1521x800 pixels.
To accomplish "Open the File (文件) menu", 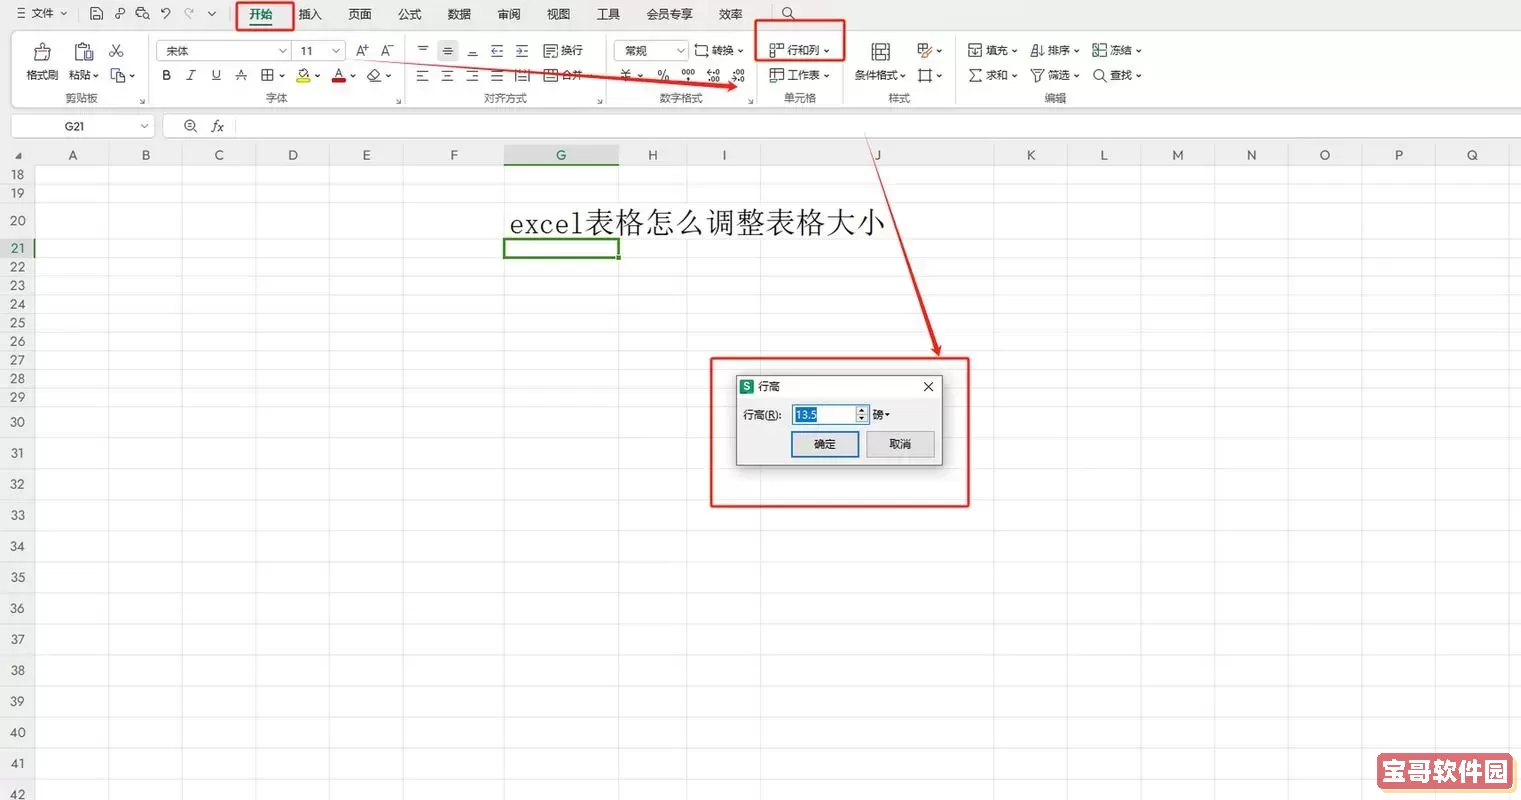I will click(41, 14).
